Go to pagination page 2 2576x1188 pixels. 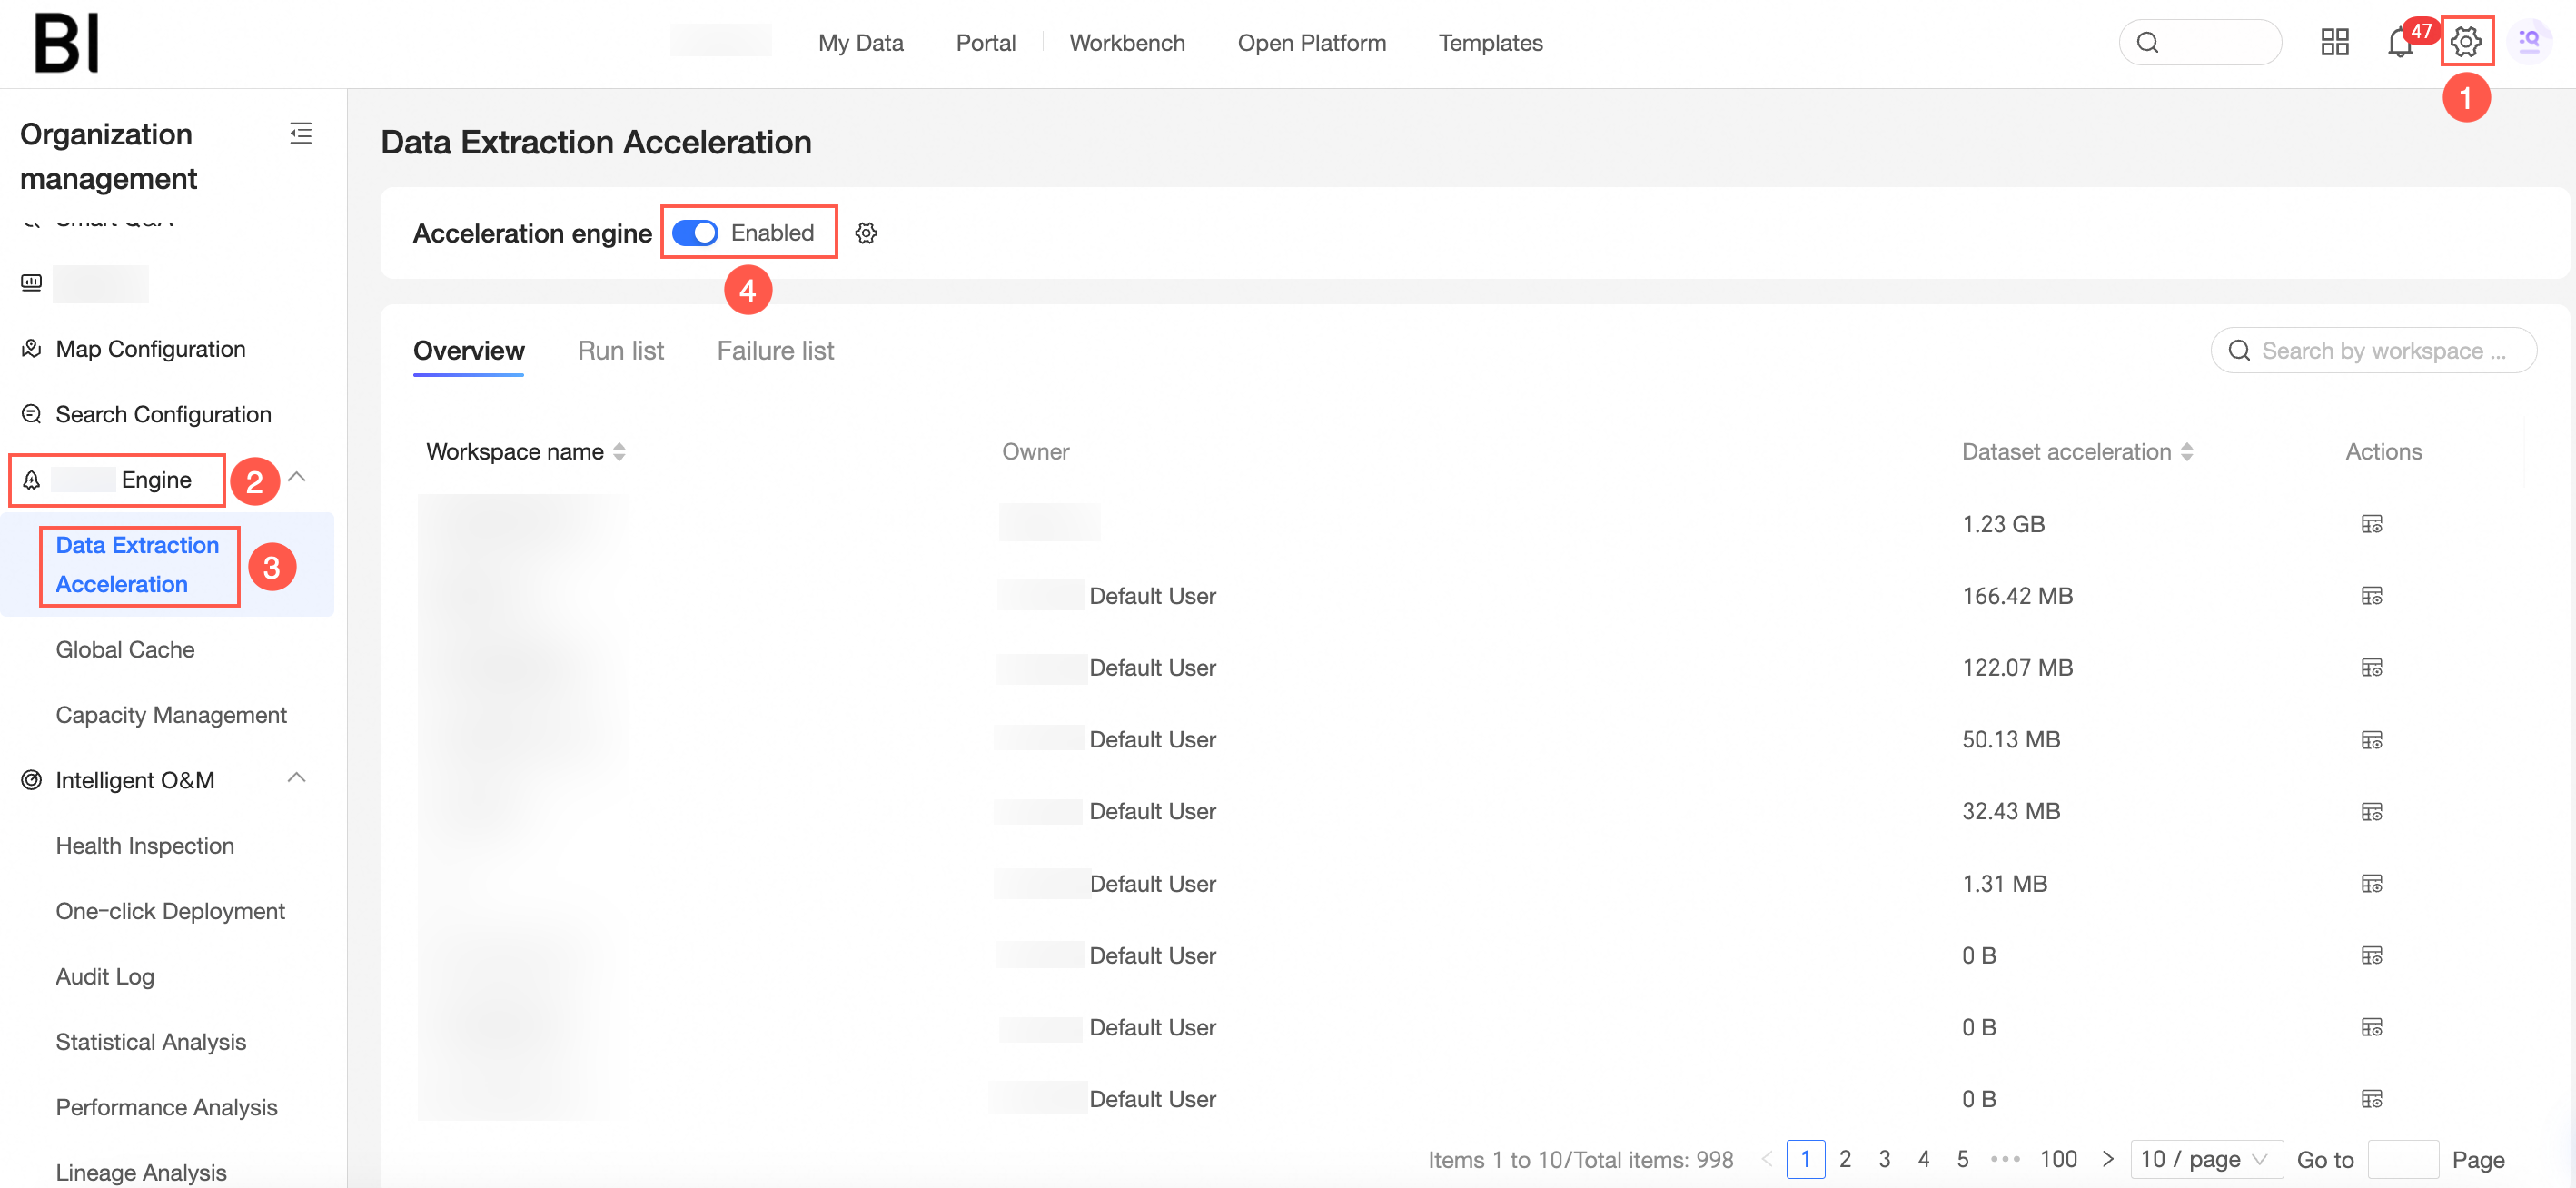[x=1845, y=1159]
